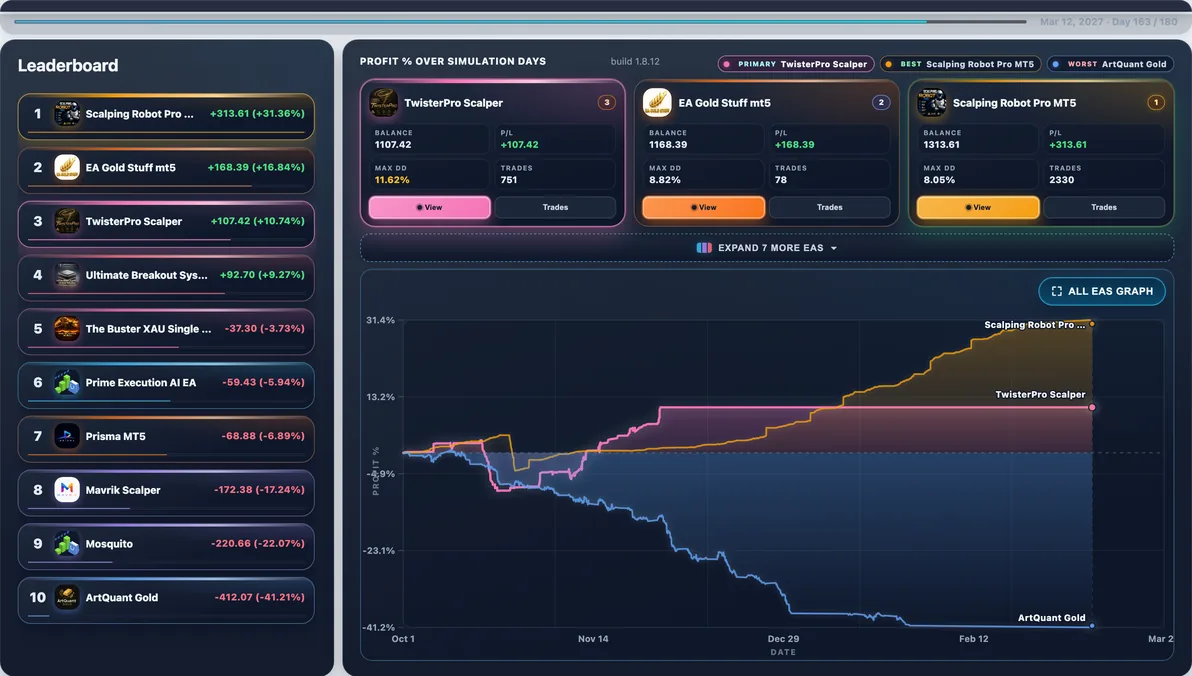Click the EA Gold Stuff mt5 card avatar
Screen dimensions: 1192x676
[x=658, y=103]
